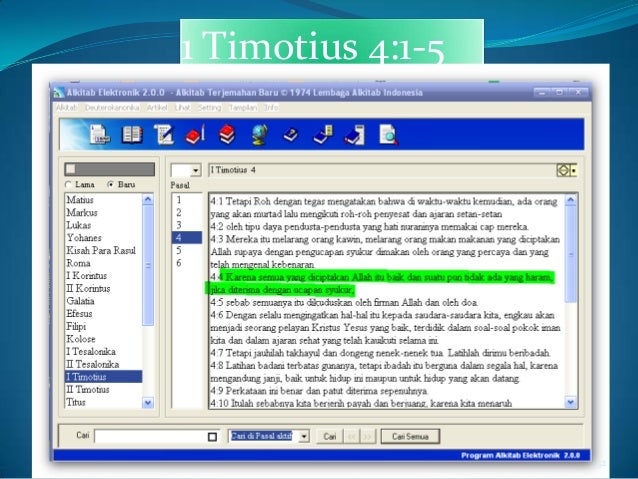Click the red book with pencil icon
The height and width of the screenshot is (479, 638).
coord(195,135)
